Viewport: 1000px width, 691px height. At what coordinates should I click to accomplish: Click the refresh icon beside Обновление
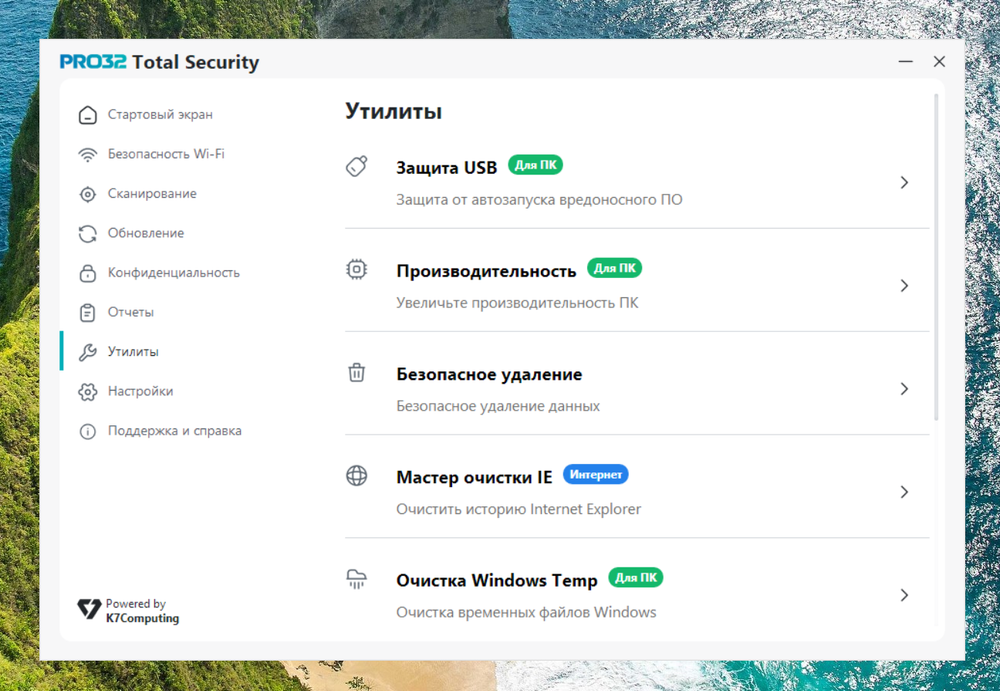click(x=87, y=234)
